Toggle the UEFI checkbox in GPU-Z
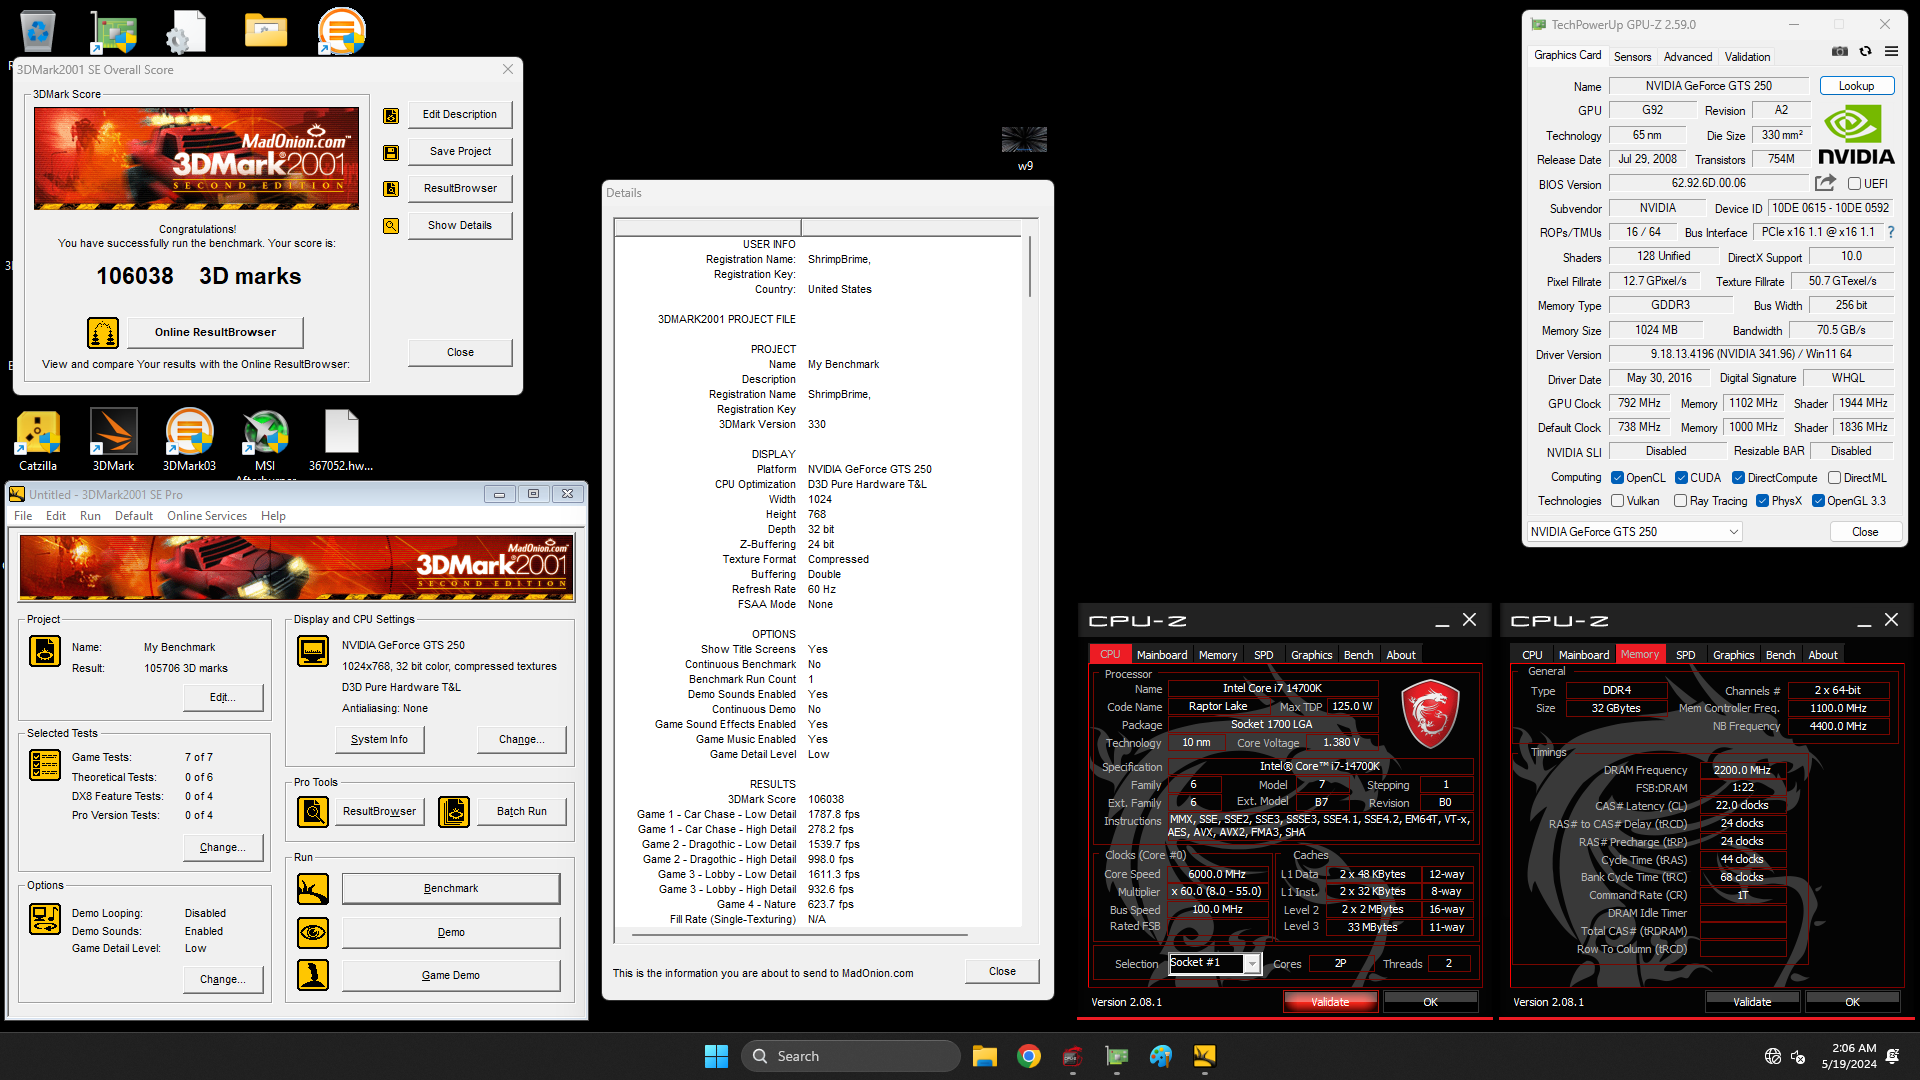Viewport: 1920px width, 1080px height. [x=1854, y=184]
